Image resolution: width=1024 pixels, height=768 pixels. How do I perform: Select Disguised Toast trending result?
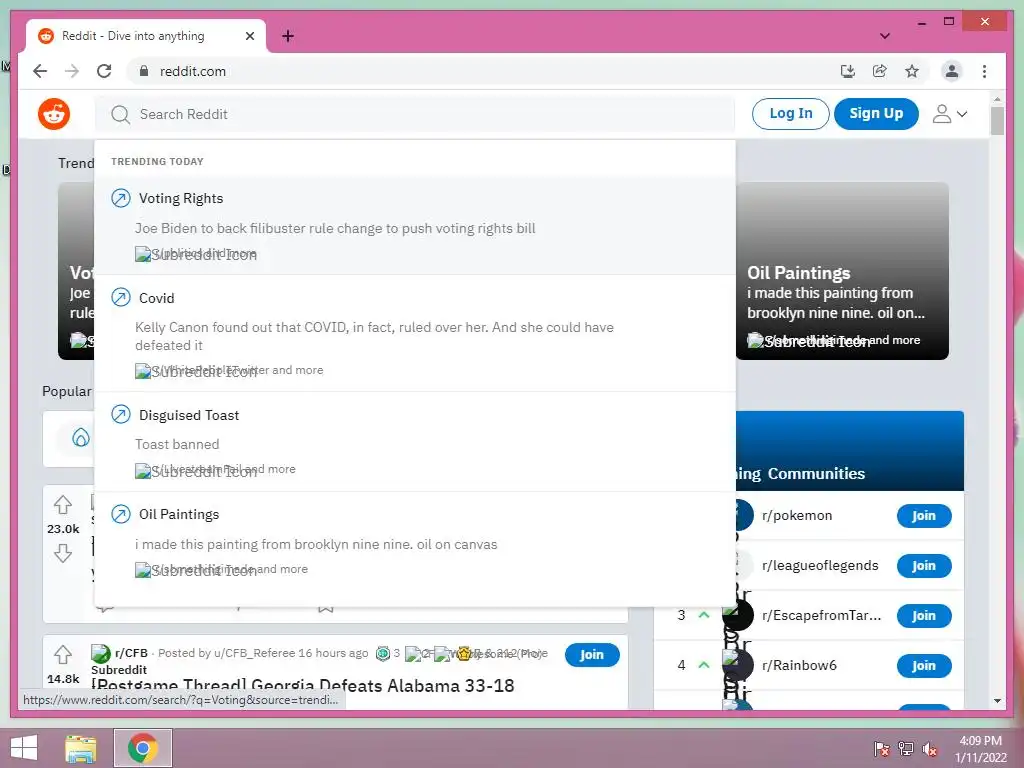[415, 442]
